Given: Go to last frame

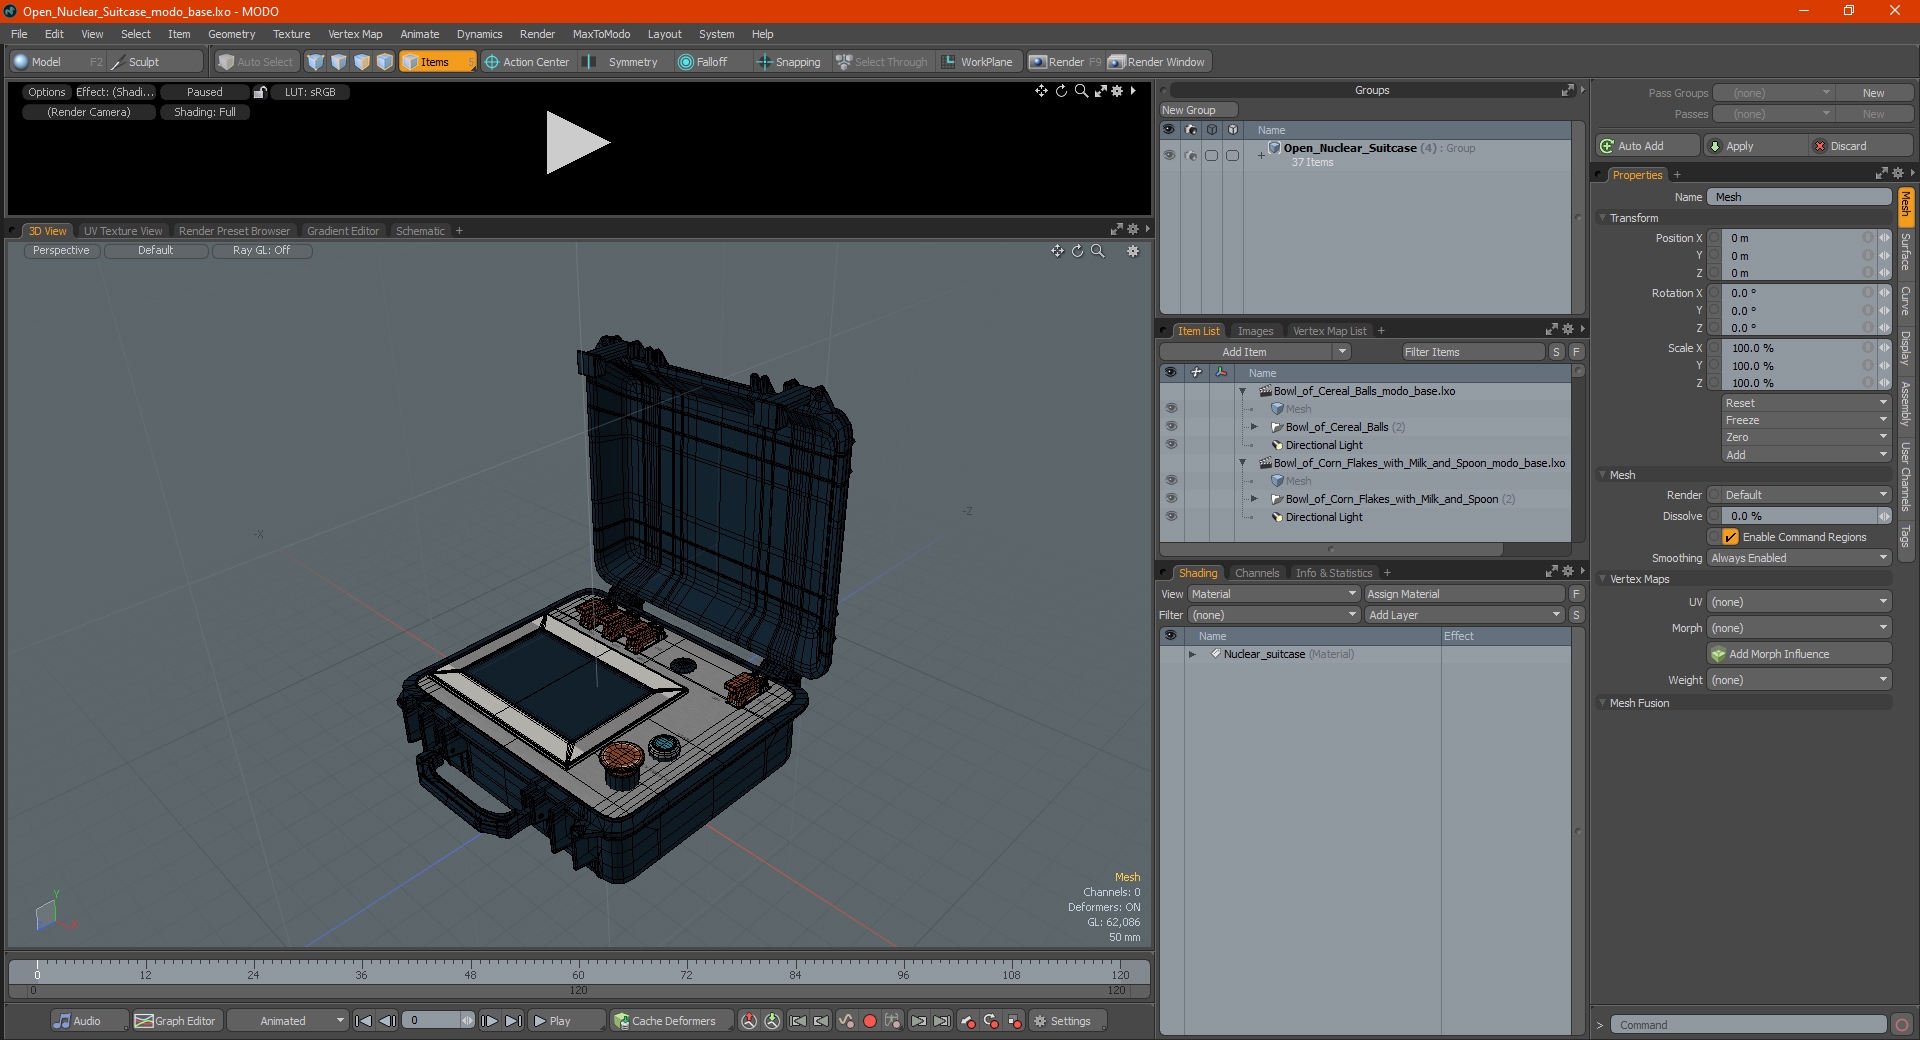Looking at the screenshot, I should point(513,1021).
